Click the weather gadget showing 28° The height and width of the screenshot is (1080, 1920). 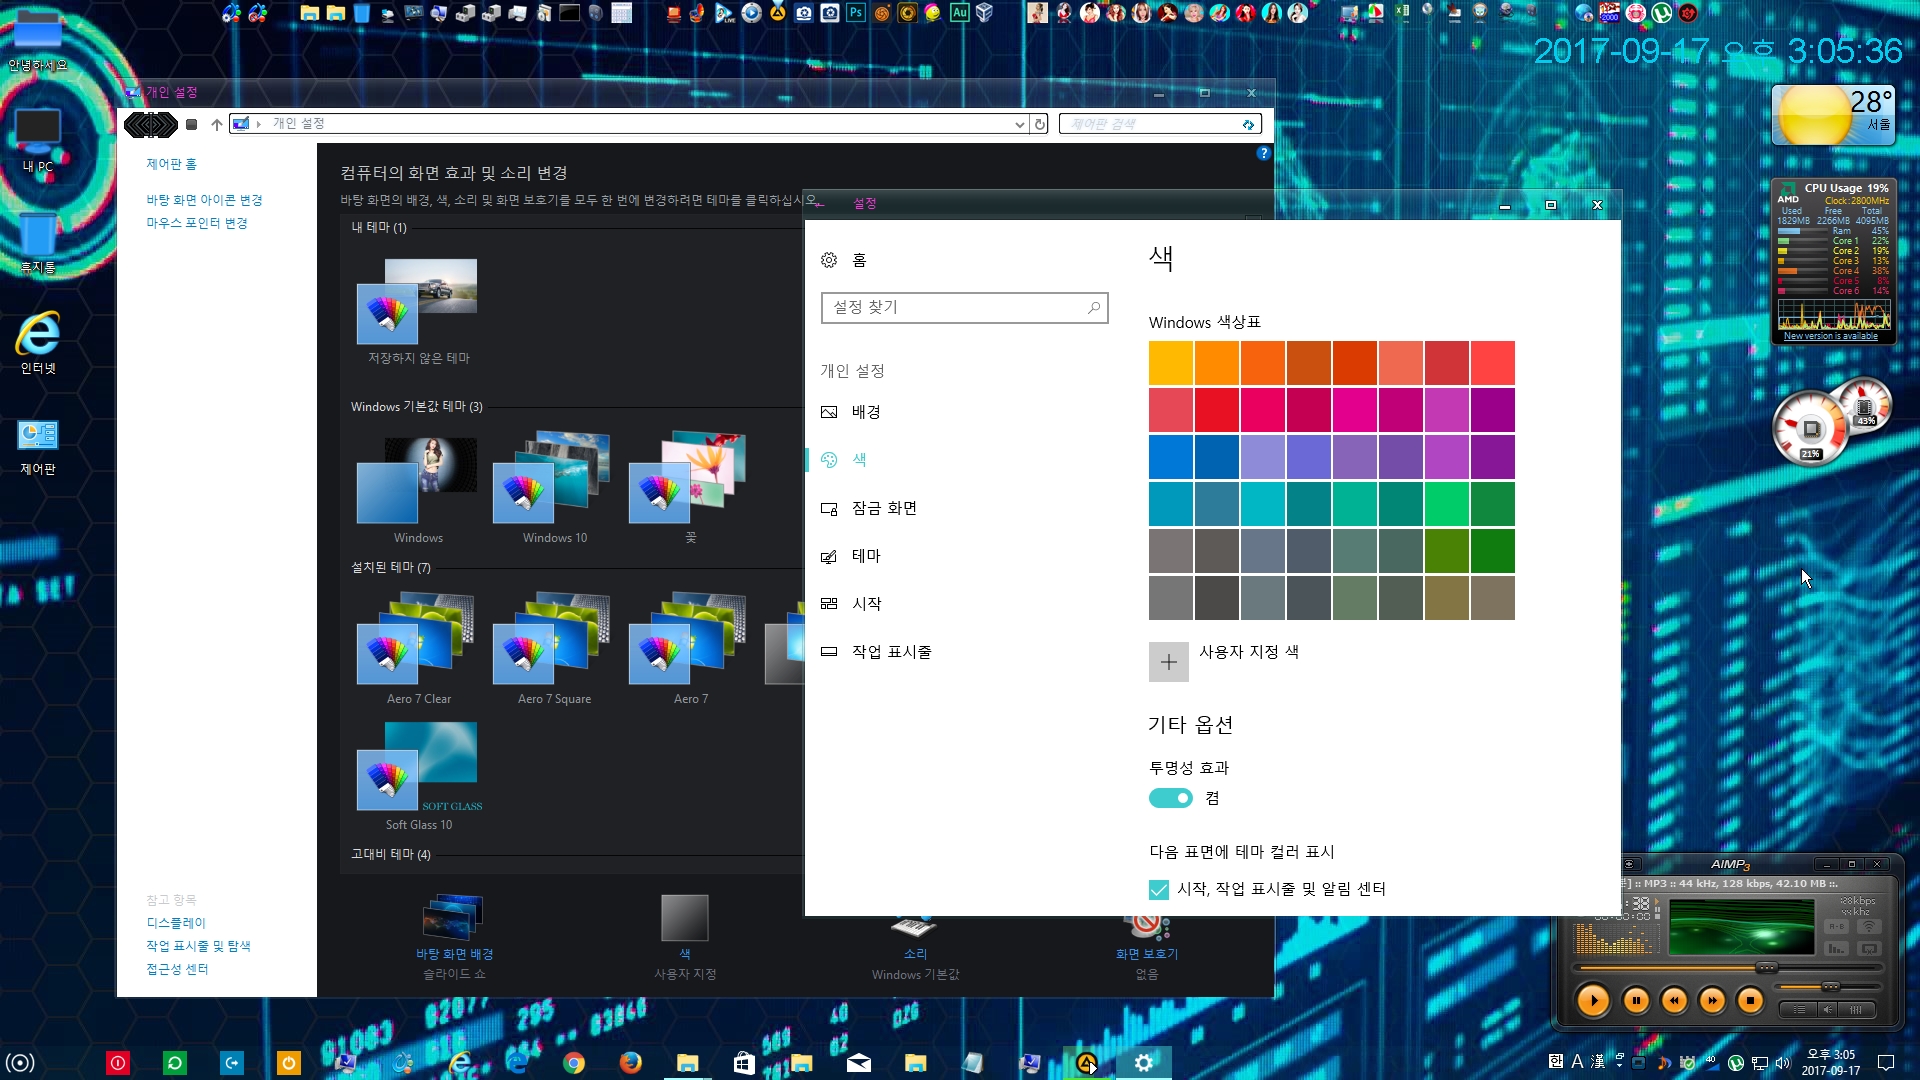pos(1834,115)
